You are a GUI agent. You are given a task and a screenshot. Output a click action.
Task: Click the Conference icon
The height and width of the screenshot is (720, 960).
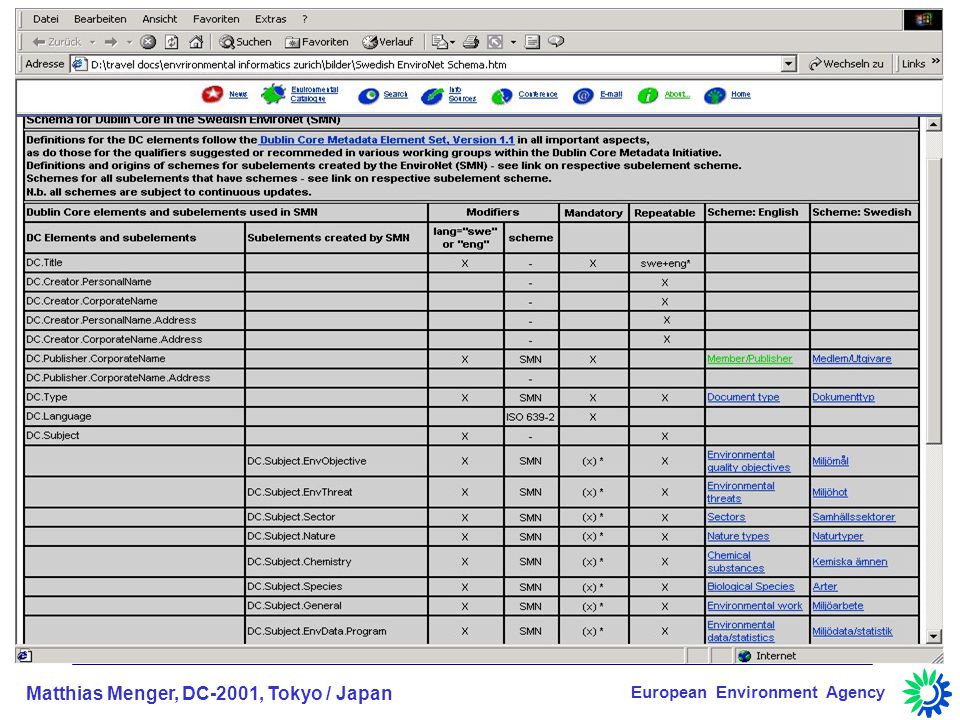click(x=501, y=96)
